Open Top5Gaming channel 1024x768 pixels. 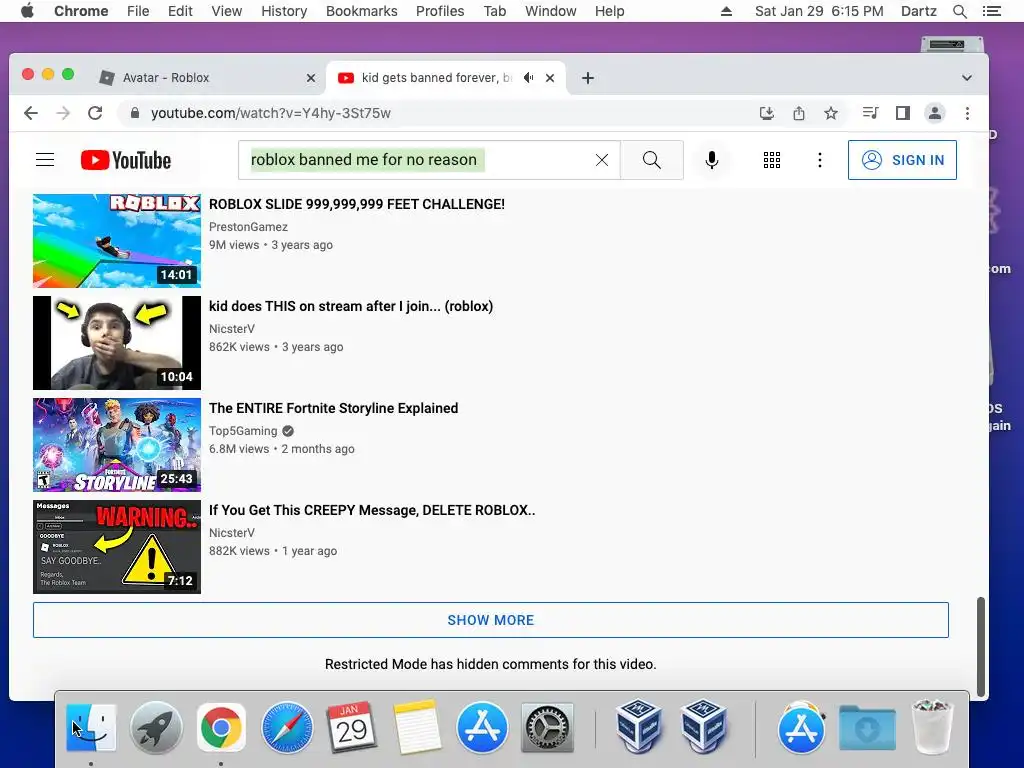(243, 431)
